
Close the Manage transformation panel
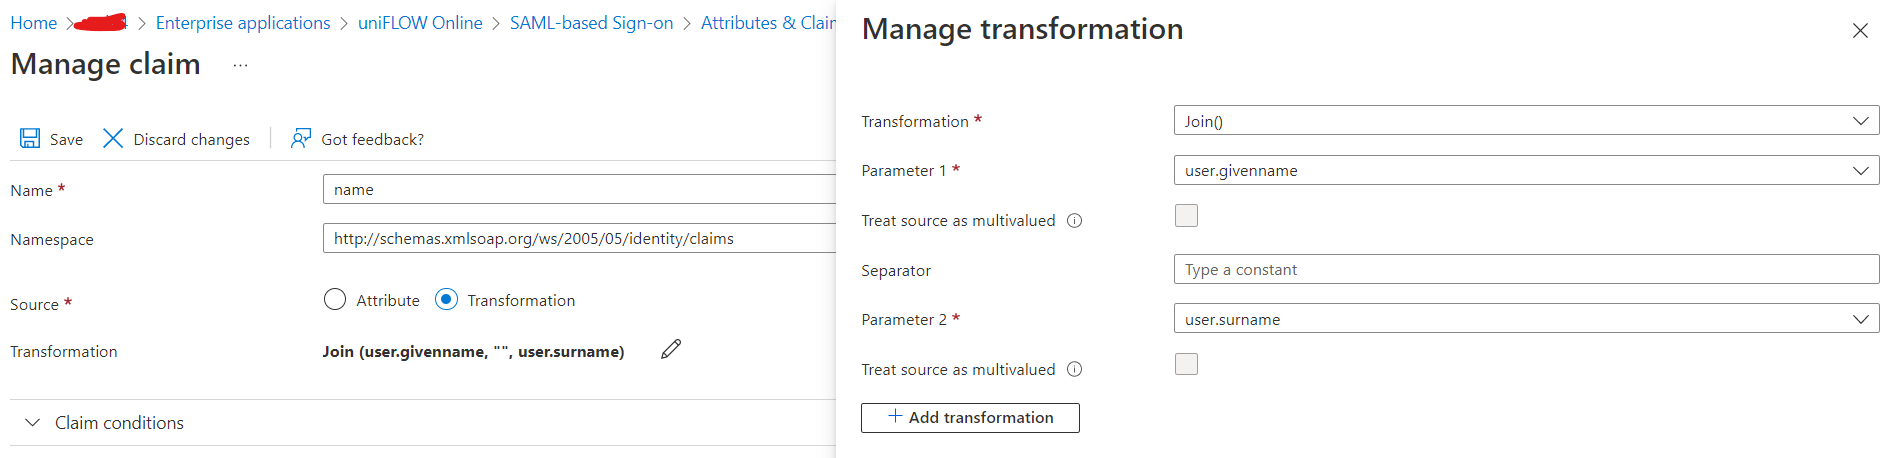(1860, 31)
